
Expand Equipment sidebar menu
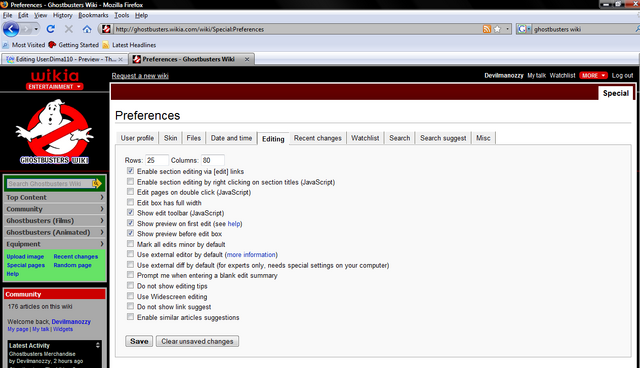click(x=55, y=244)
